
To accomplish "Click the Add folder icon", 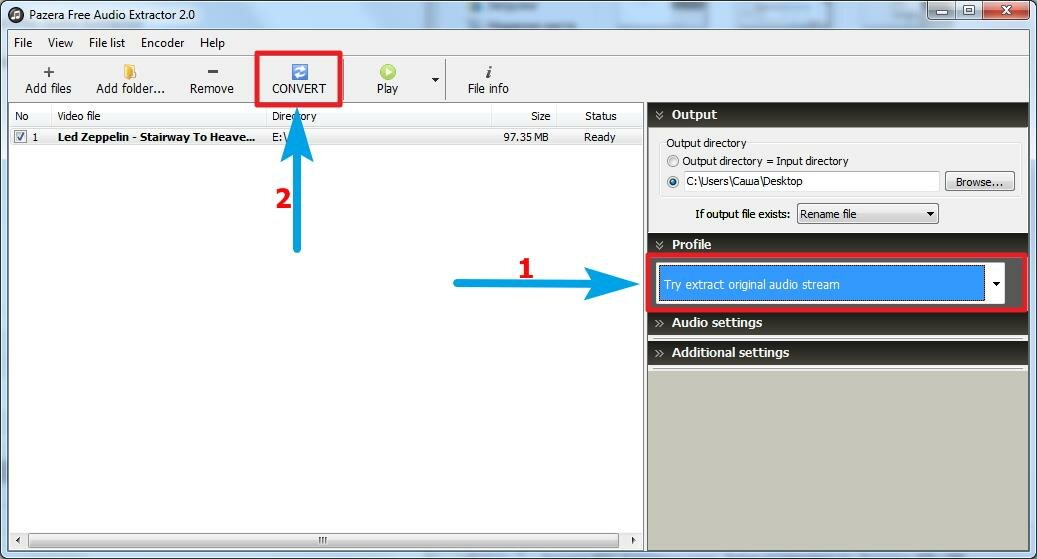I will [x=130, y=72].
